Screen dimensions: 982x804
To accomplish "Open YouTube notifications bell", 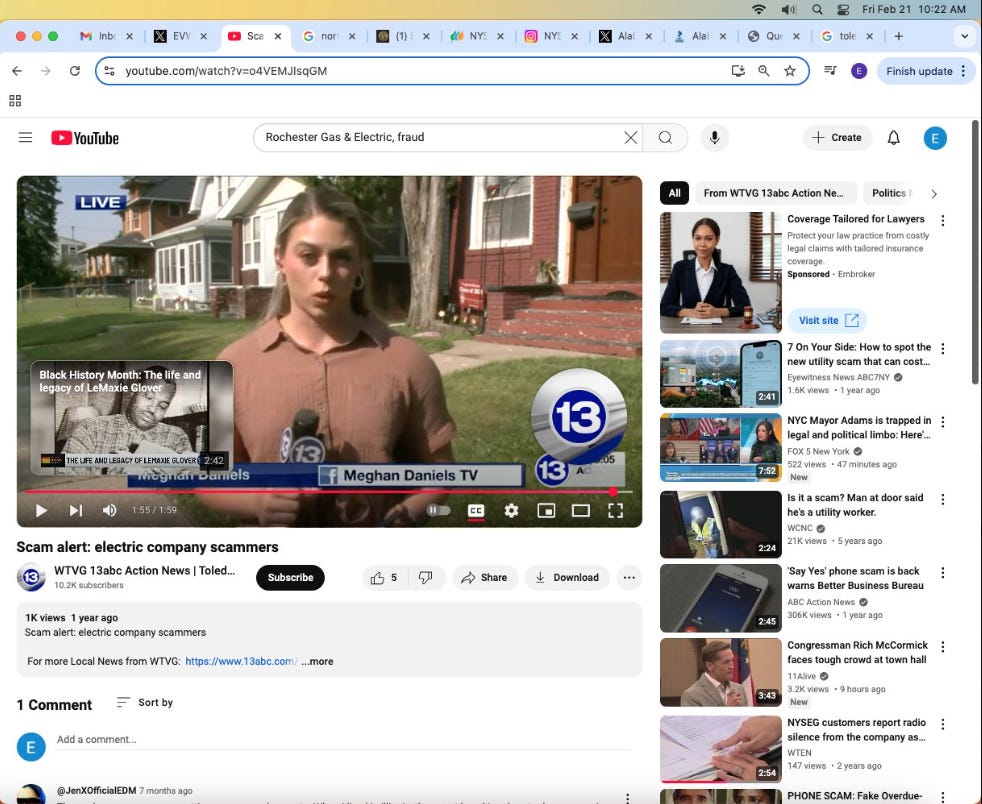I will [x=894, y=138].
